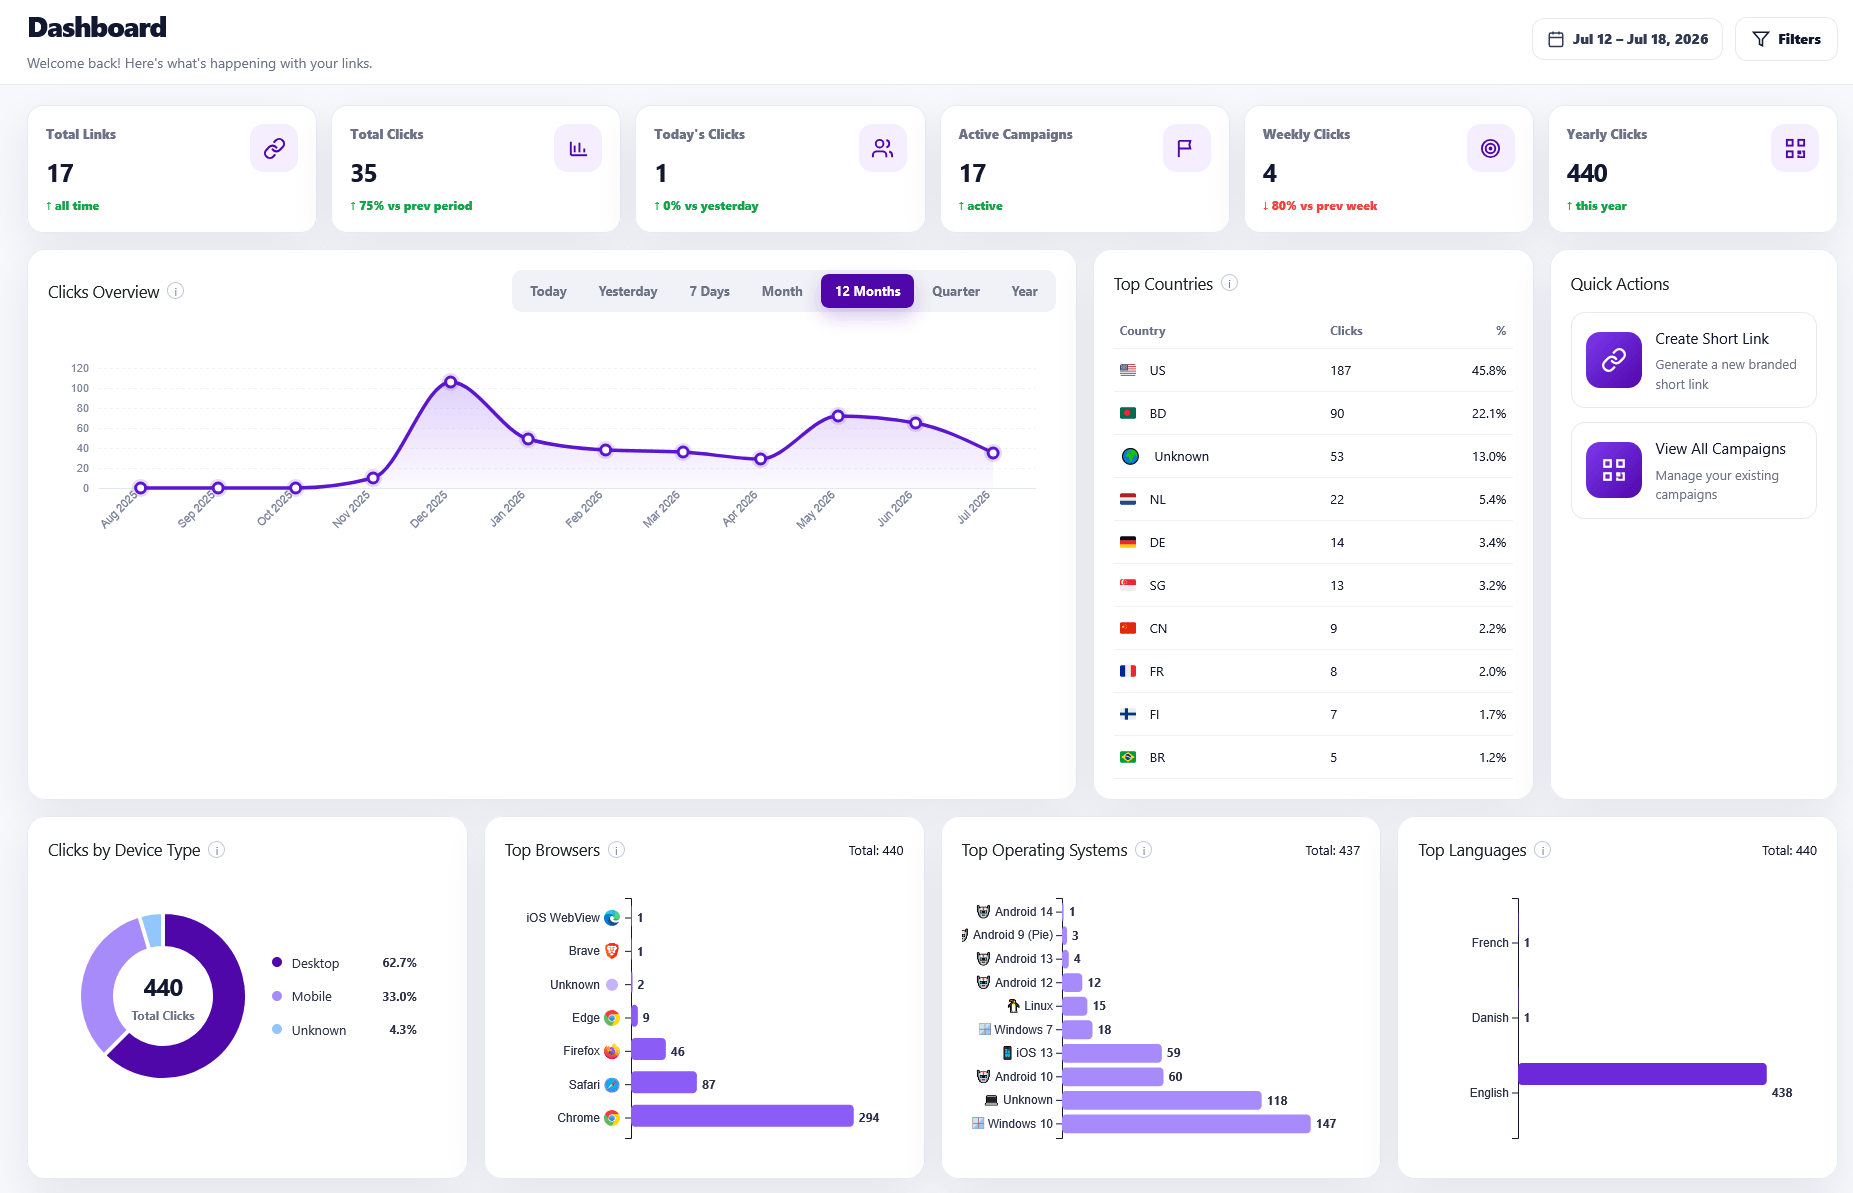This screenshot has width=1853, height=1193.
Task: Click the Safari bar showing 87
Action: pos(664,1083)
